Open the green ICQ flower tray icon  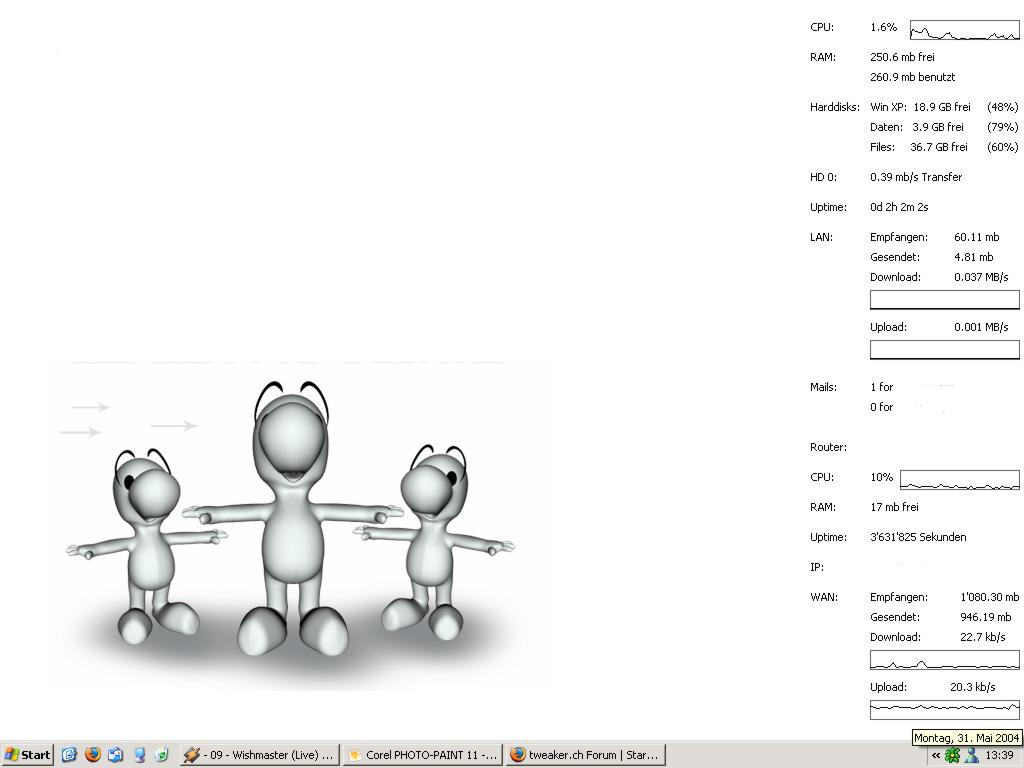[952, 755]
